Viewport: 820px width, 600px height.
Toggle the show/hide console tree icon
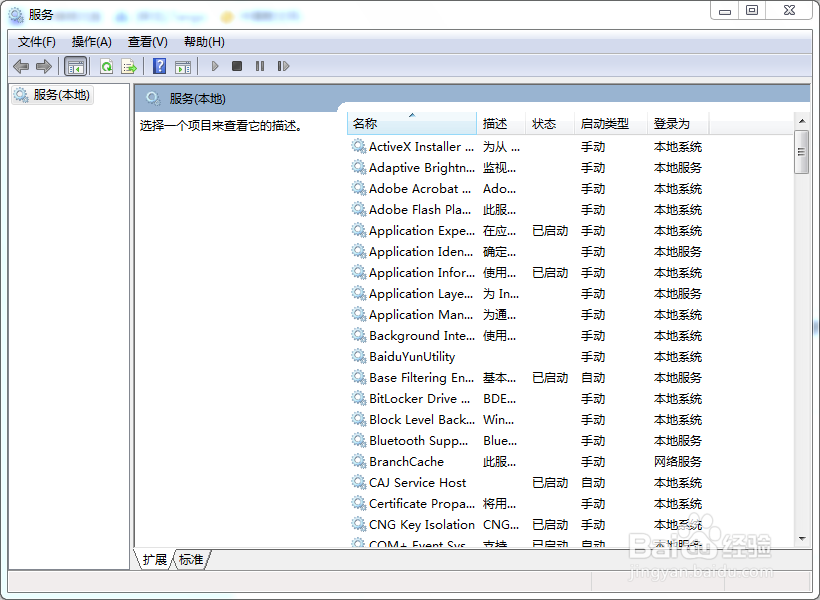point(75,66)
